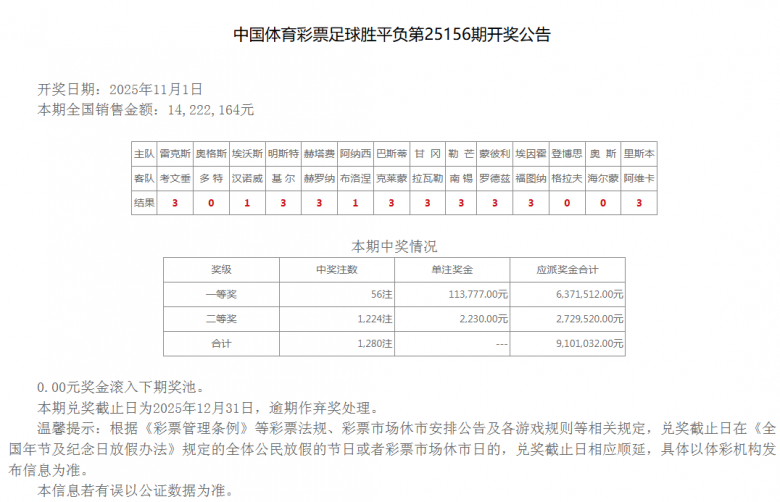Viewport: 780px width, 502px height.
Task: Click home team cell 里斯本
Action: tap(638, 154)
